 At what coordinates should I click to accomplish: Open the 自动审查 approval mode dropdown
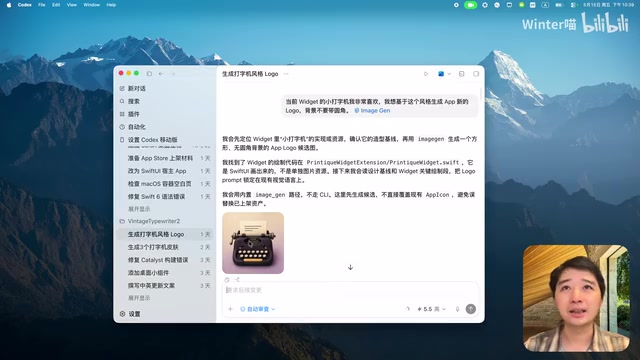coord(258,309)
